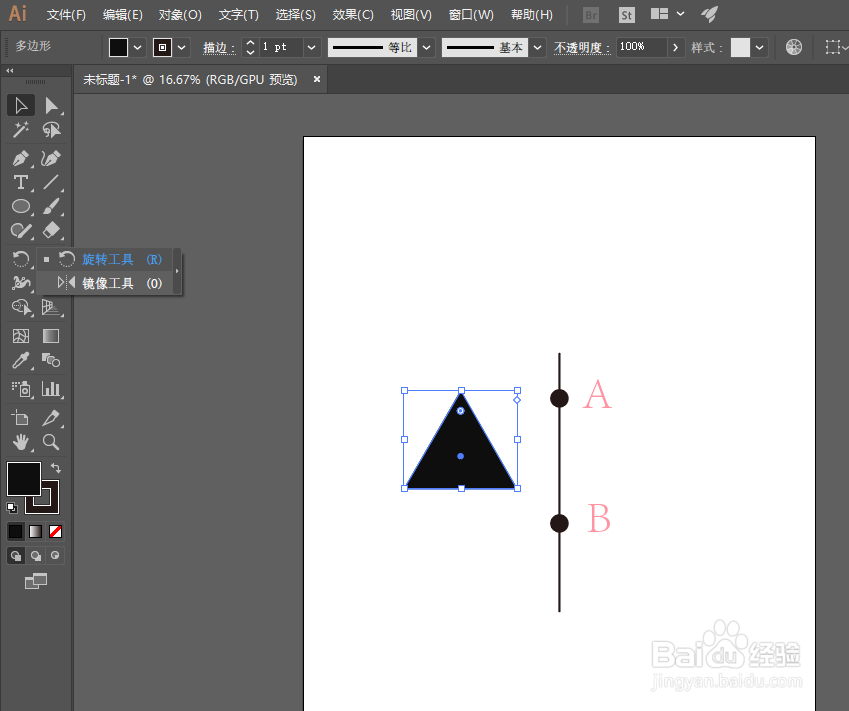Tear off the tool flyout panel

pos(177,271)
